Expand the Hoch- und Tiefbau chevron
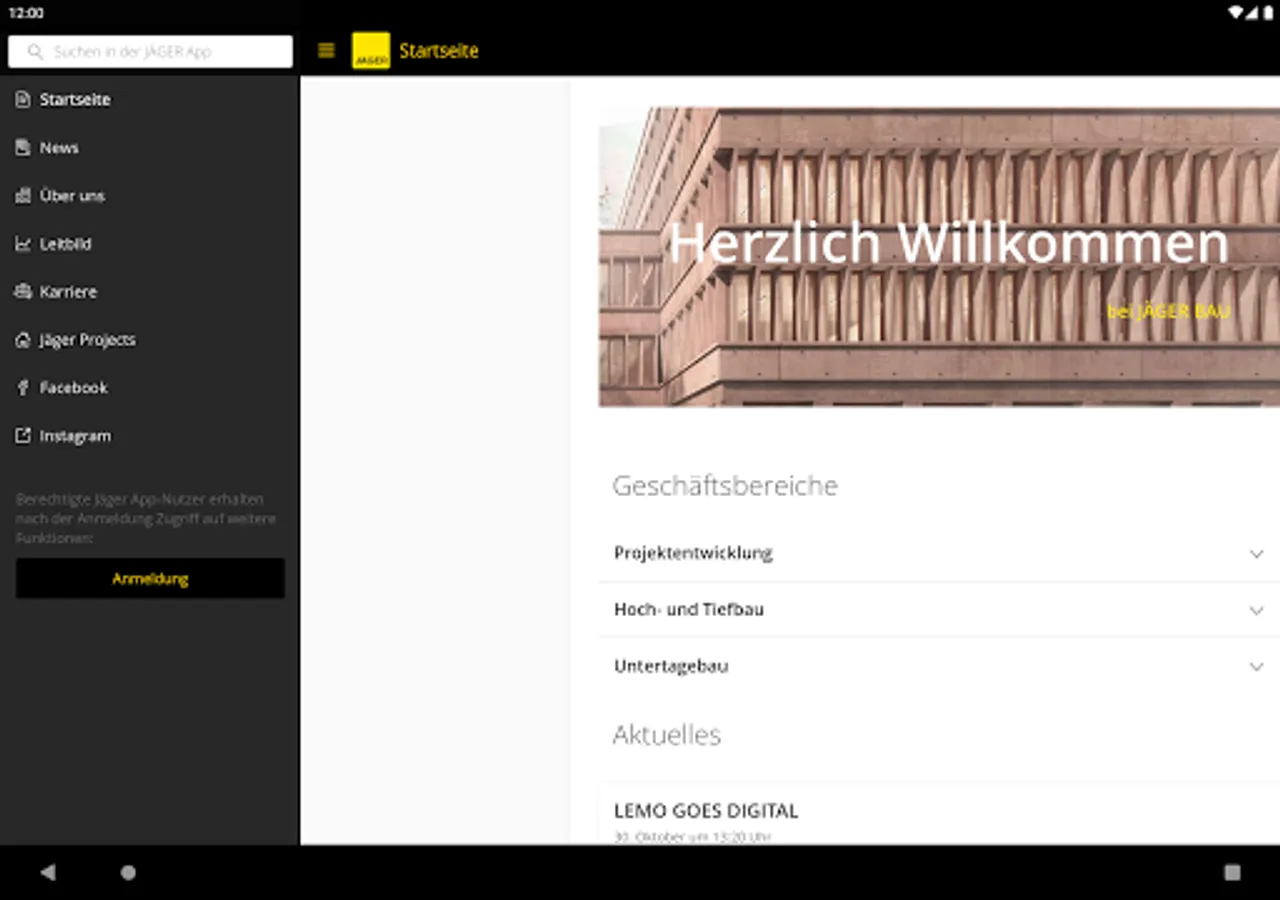Image resolution: width=1280 pixels, height=900 pixels. coord(1256,610)
